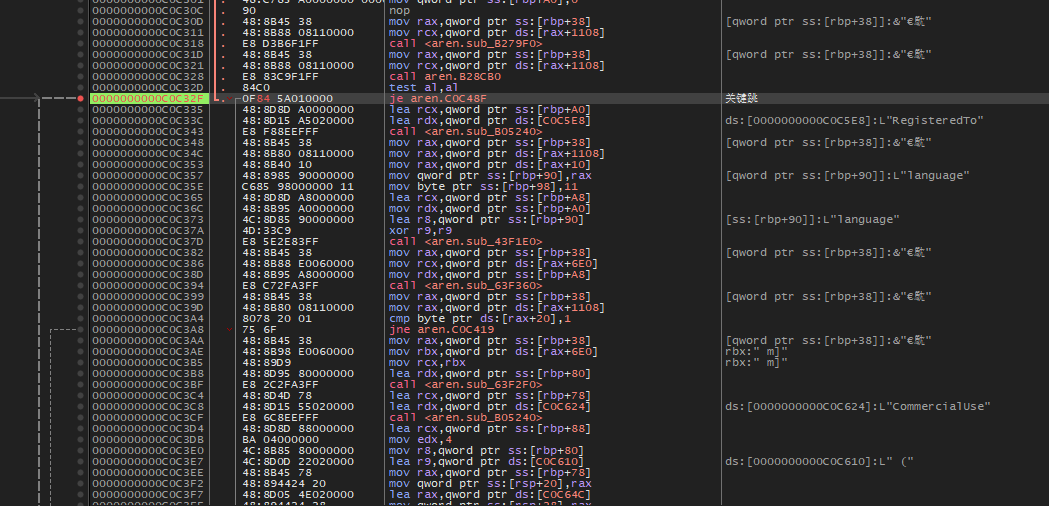Select the nop instruction row
Screen dimensions: 1049x506
(398, 11)
